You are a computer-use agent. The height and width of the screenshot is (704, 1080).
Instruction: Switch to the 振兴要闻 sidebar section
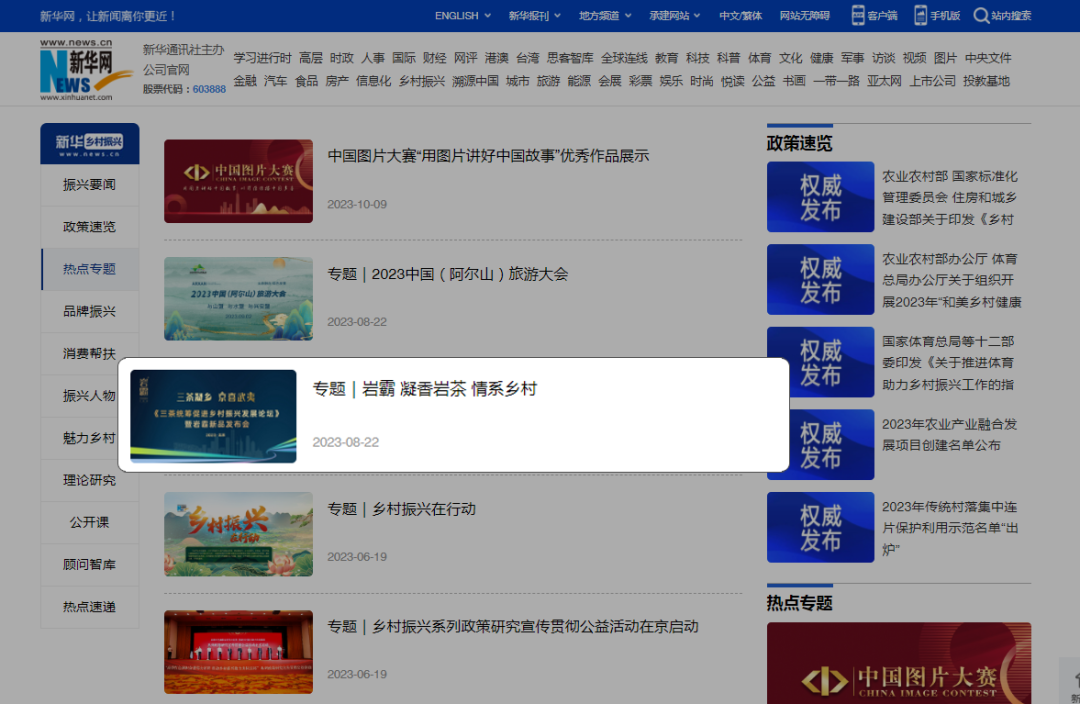click(89, 185)
